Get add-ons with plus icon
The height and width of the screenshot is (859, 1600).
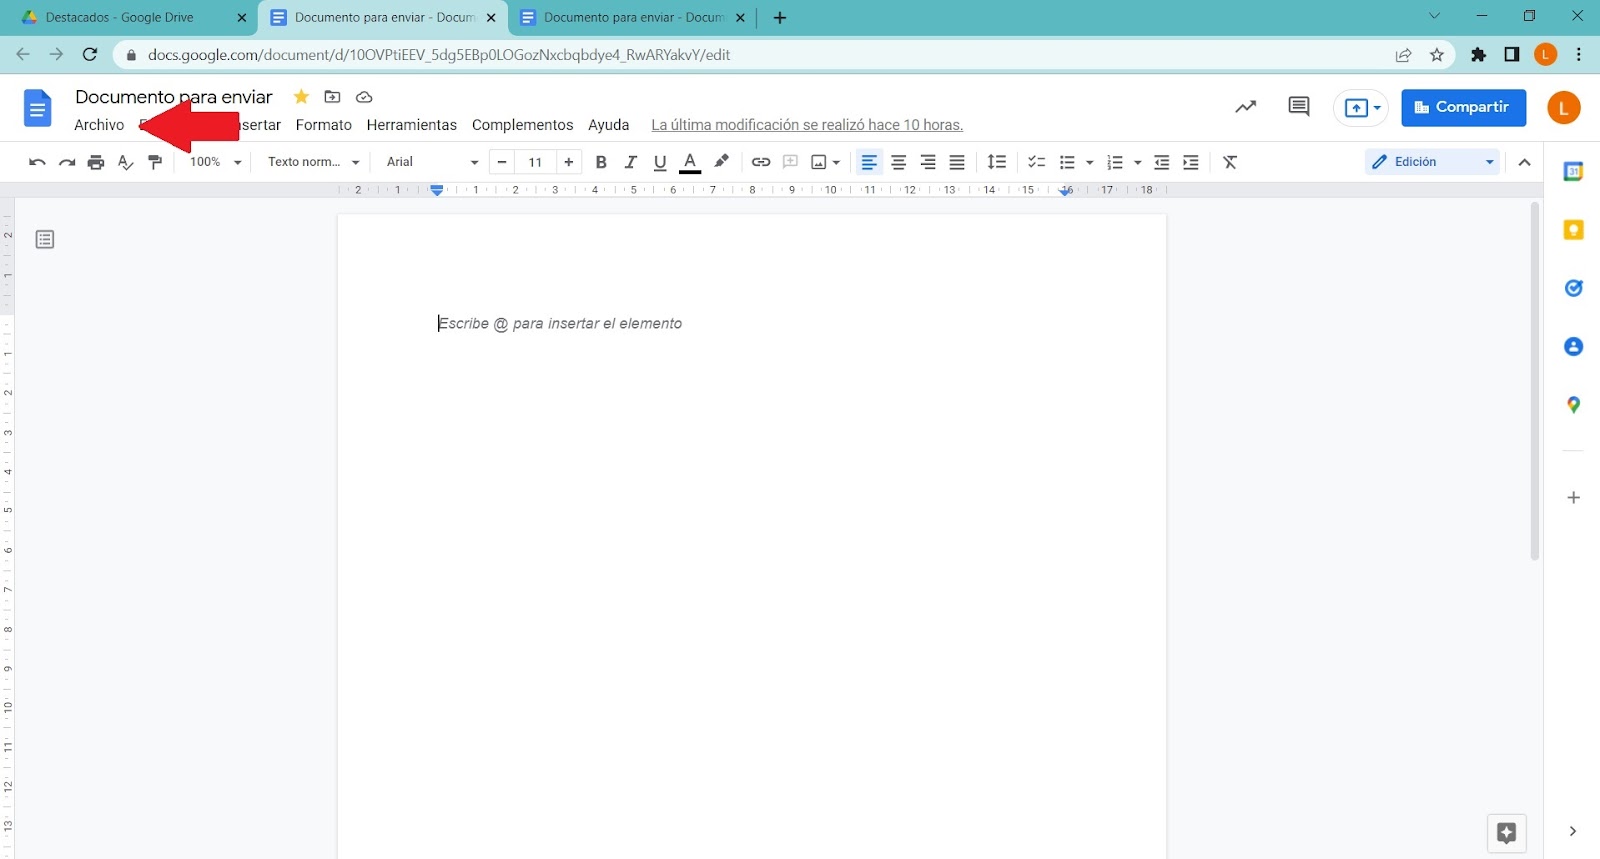pos(1573,497)
